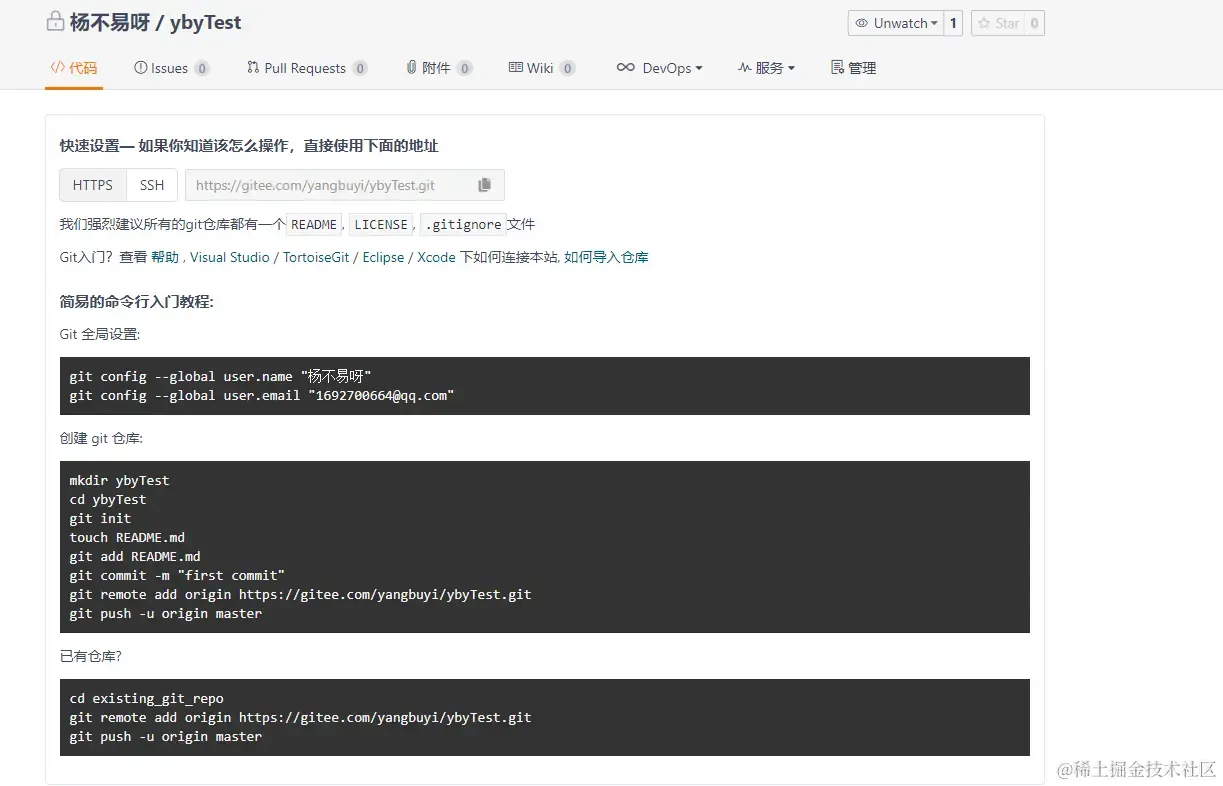The height and width of the screenshot is (786, 1223).
Task: Open the Issues tab
Action: (171, 68)
